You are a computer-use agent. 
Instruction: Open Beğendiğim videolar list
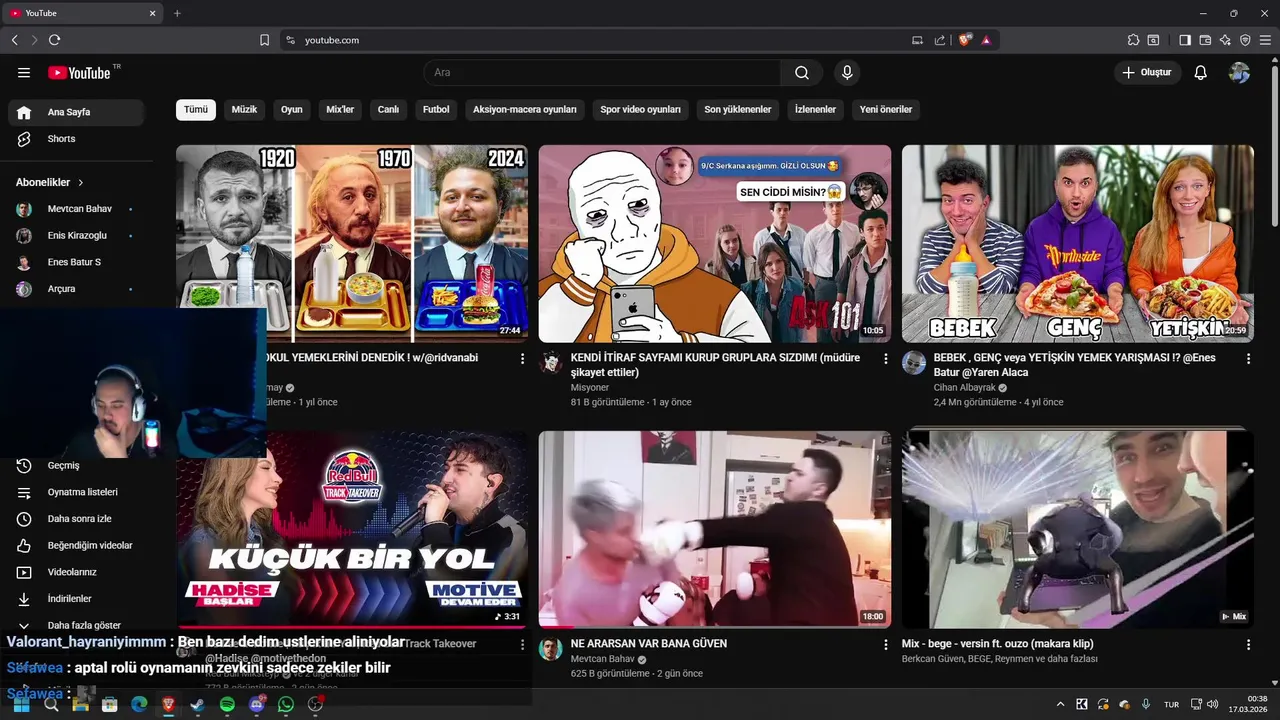(76, 546)
